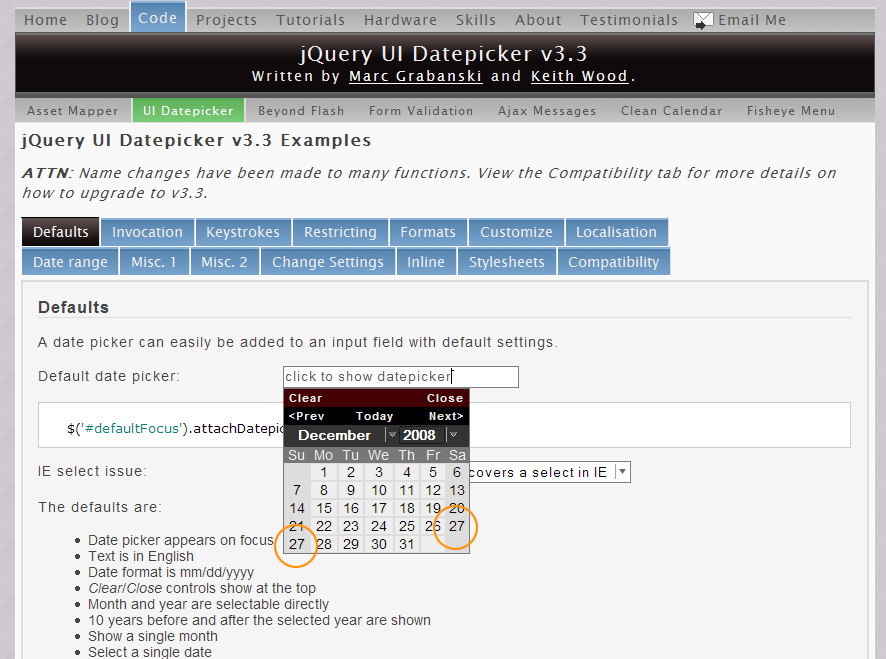Open the Marc Grabanski author link
The width and height of the screenshot is (886, 659).
coord(415,76)
